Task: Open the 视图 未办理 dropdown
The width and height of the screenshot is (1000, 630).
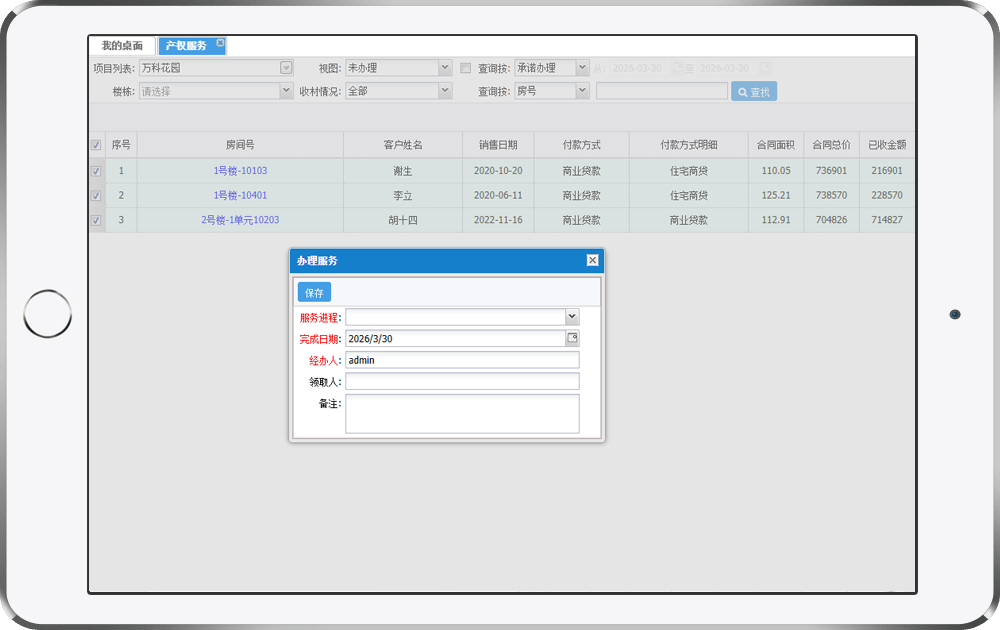Action: 445,68
